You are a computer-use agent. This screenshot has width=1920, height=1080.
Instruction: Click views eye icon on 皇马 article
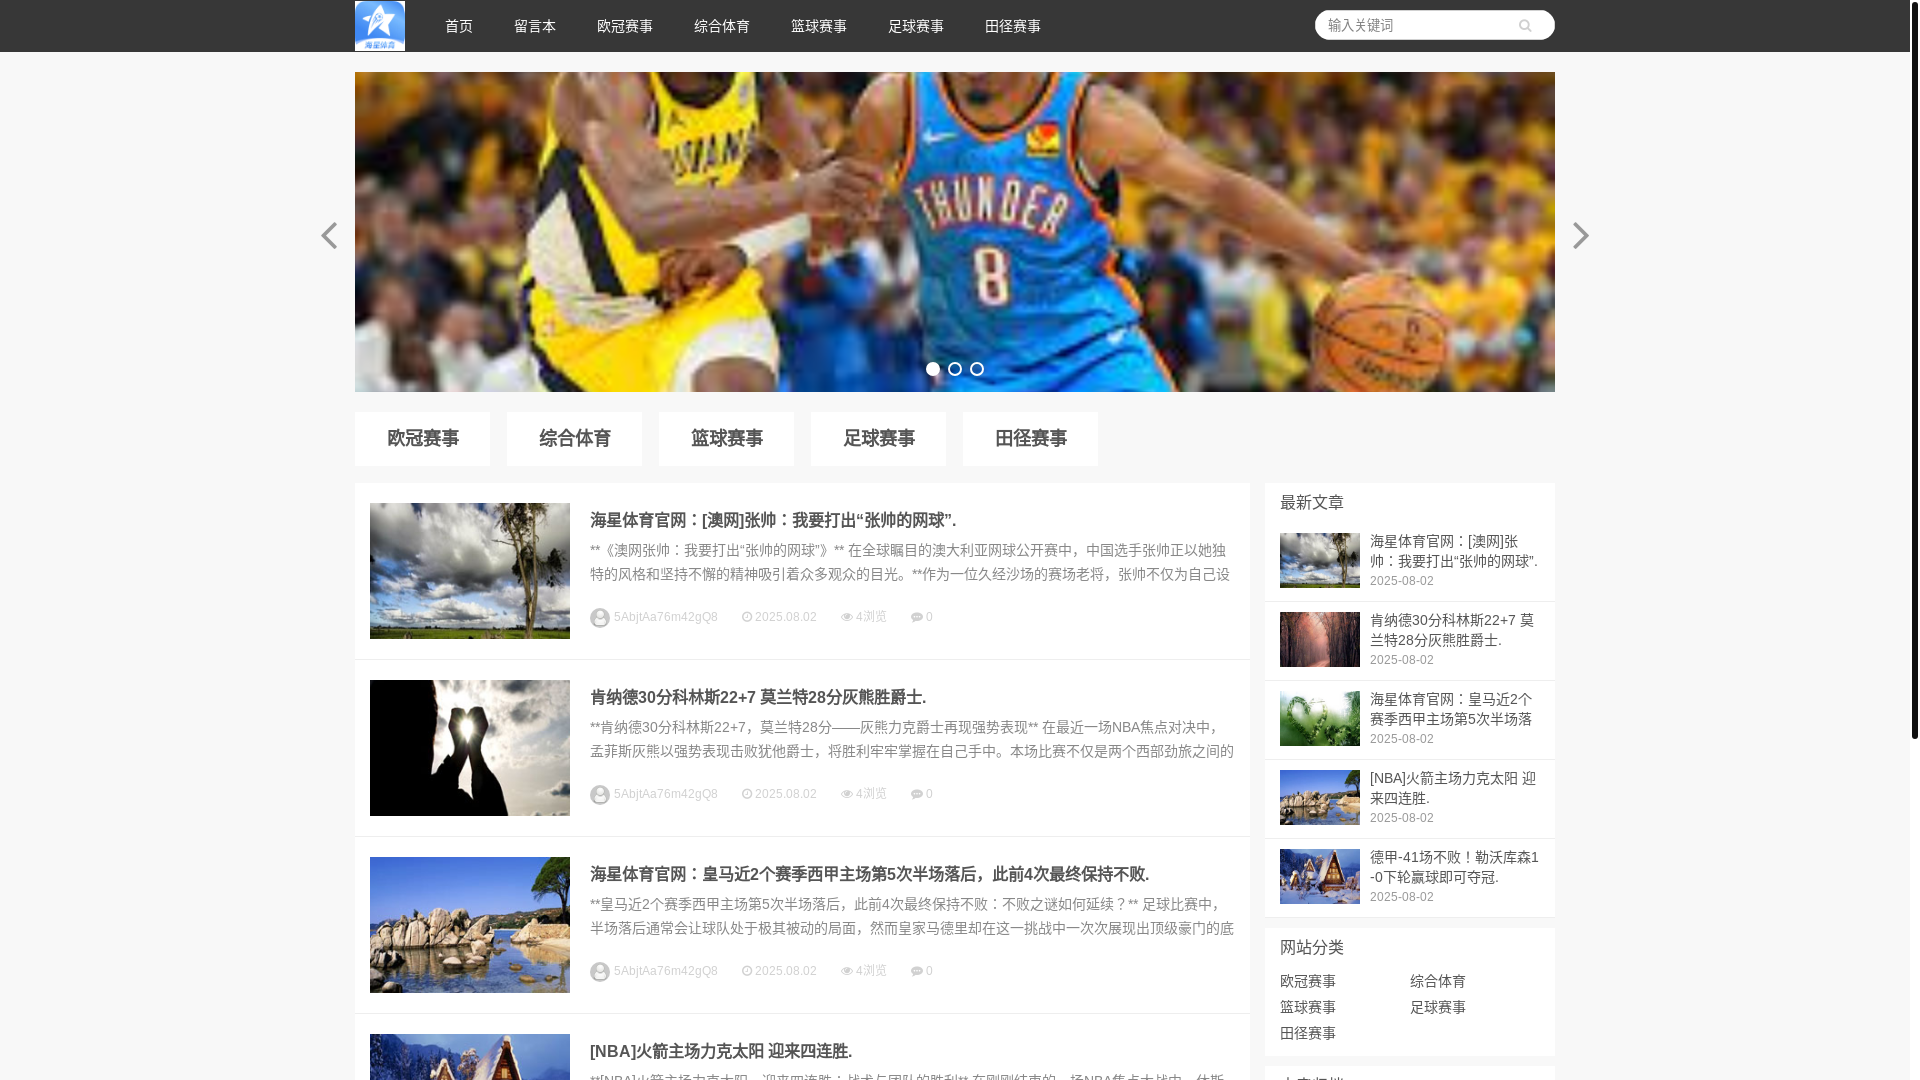[847, 971]
